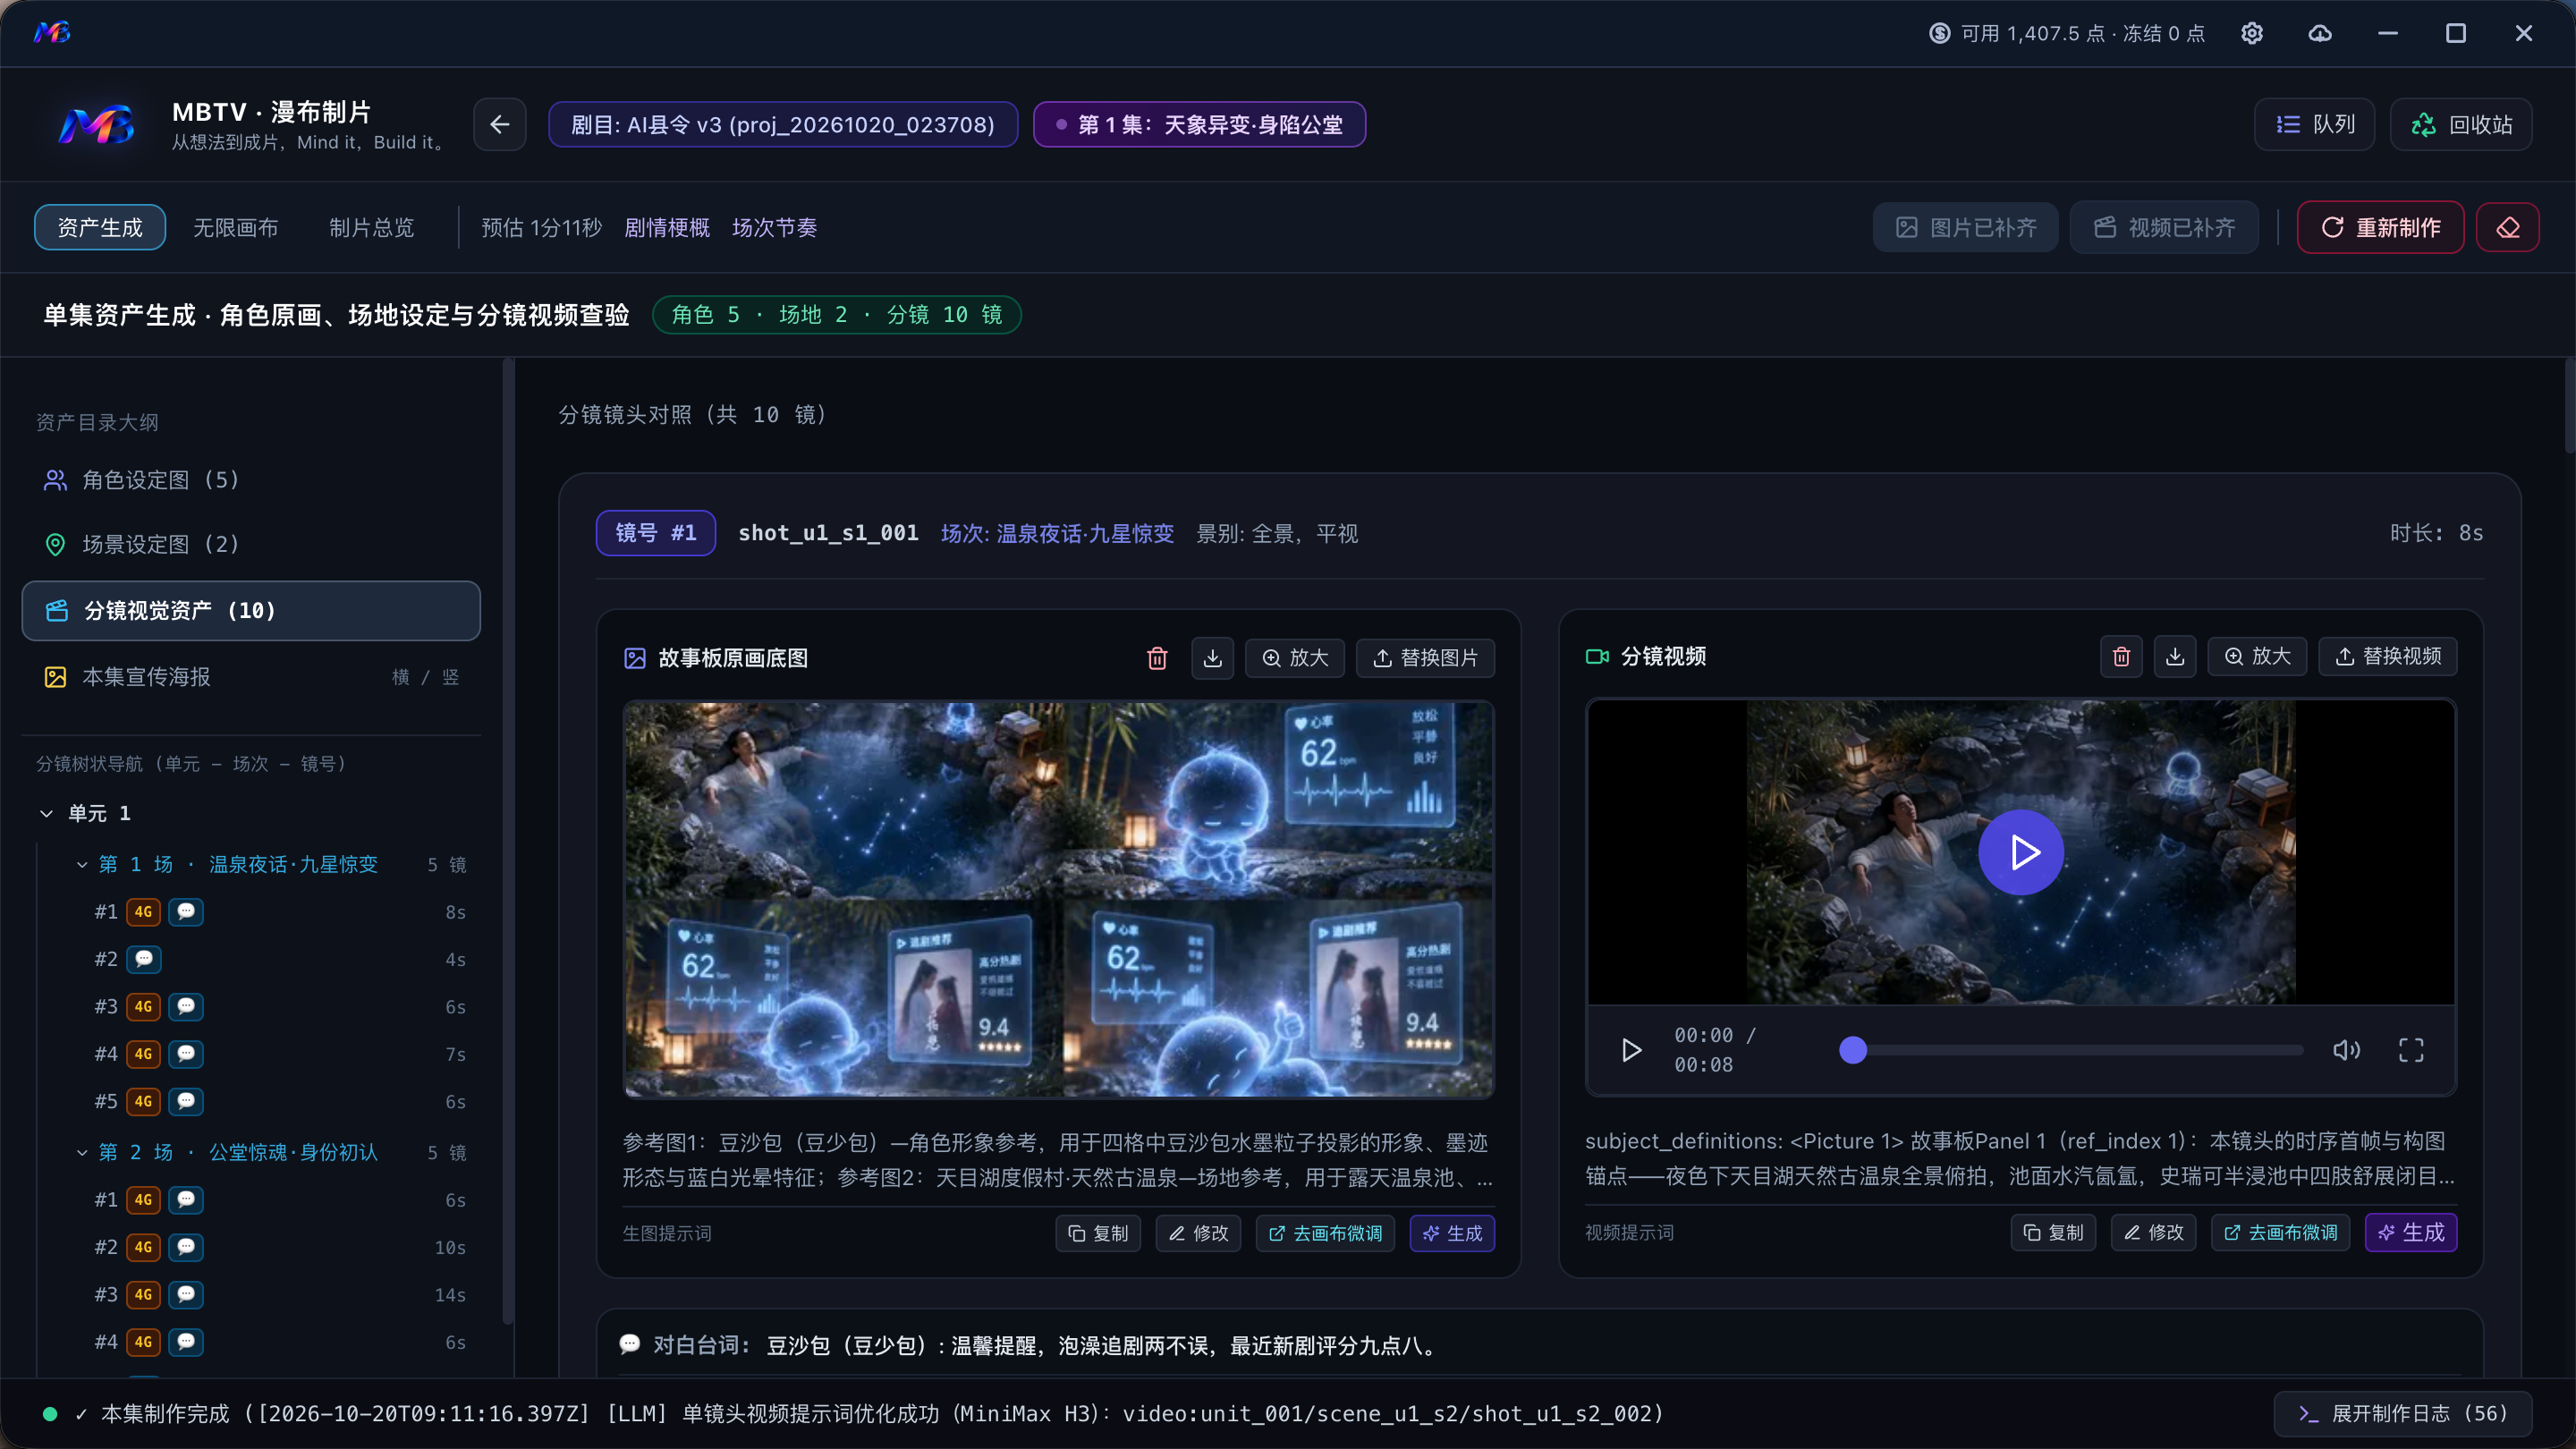Delete the shot video with trash icon
Image resolution: width=2576 pixels, height=1449 pixels.
(x=2121, y=656)
